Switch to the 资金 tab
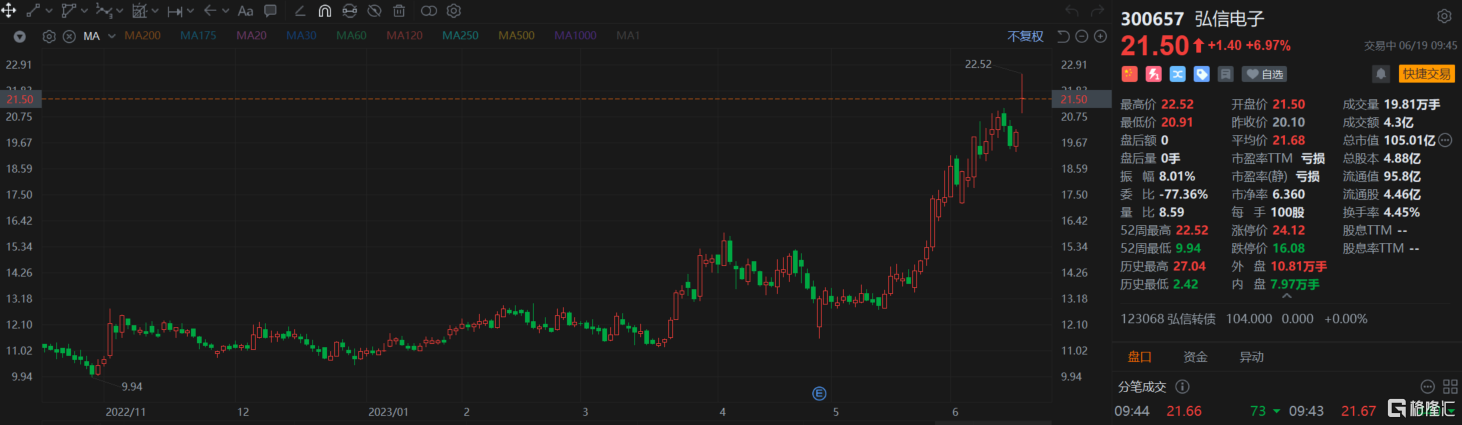 1195,357
